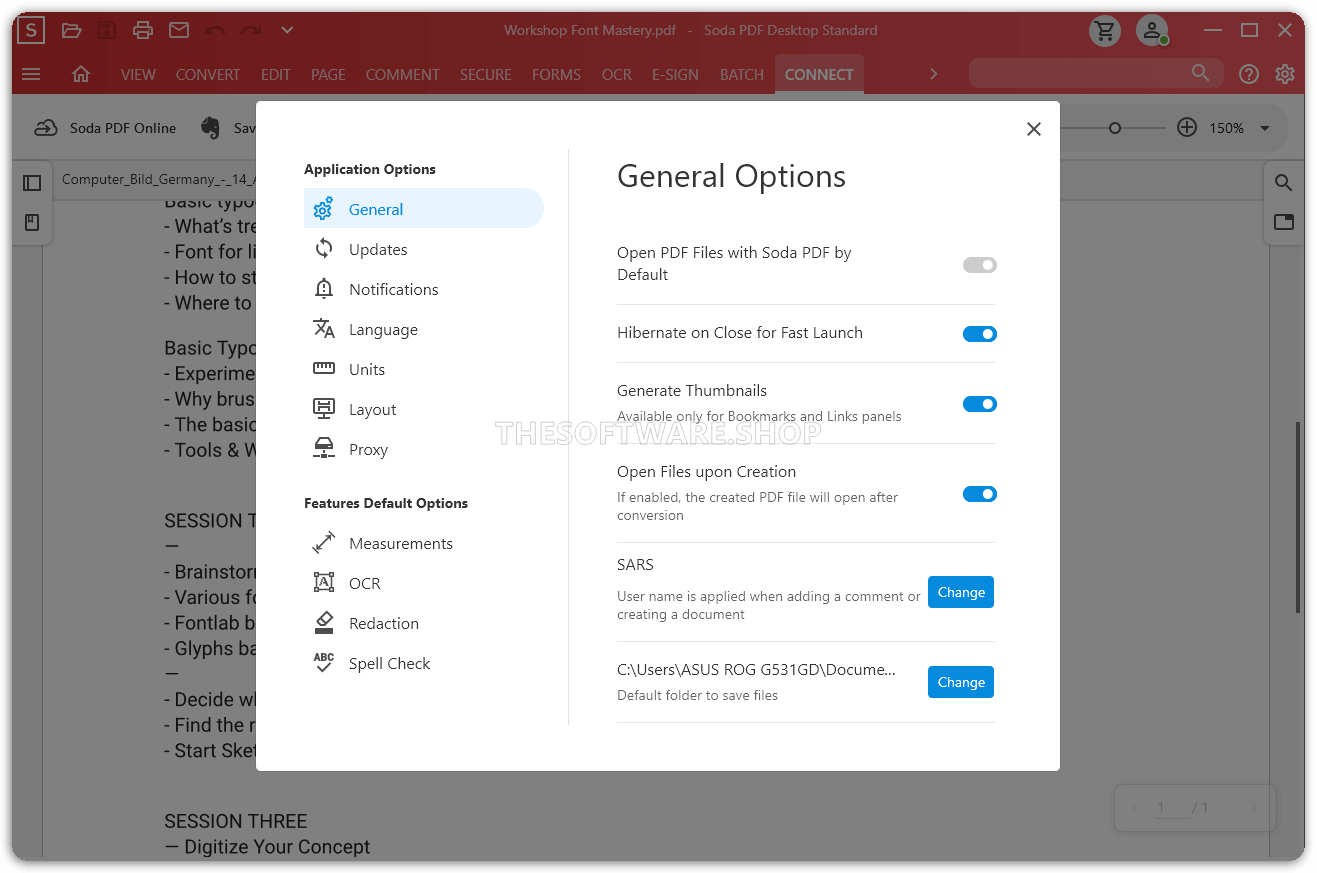
Task: Turn off Open Files upon Creation
Action: [979, 494]
